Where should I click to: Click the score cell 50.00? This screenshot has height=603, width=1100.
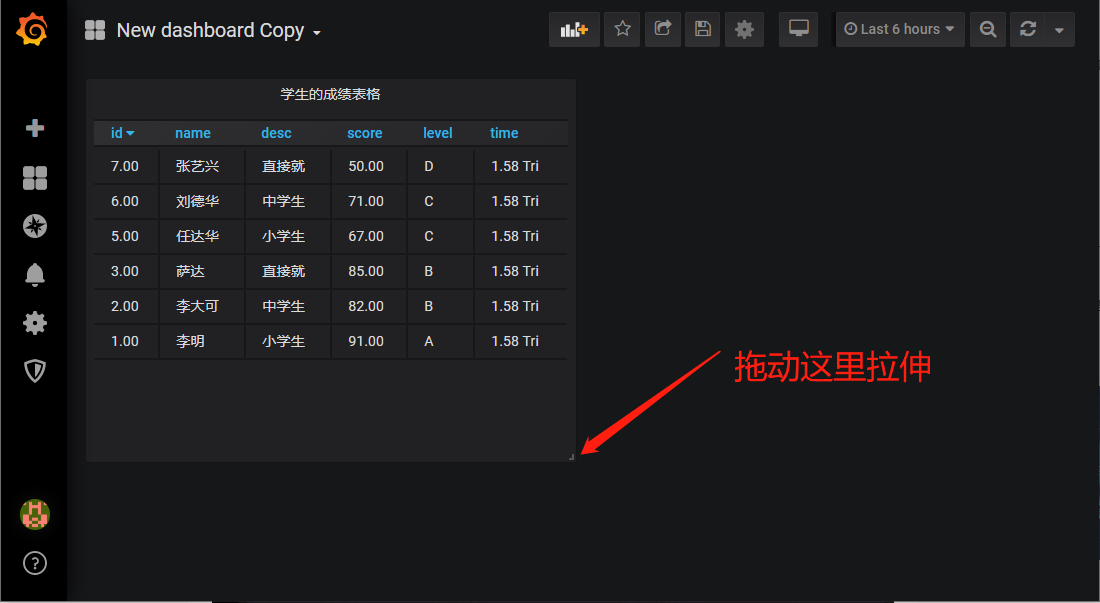pos(369,166)
